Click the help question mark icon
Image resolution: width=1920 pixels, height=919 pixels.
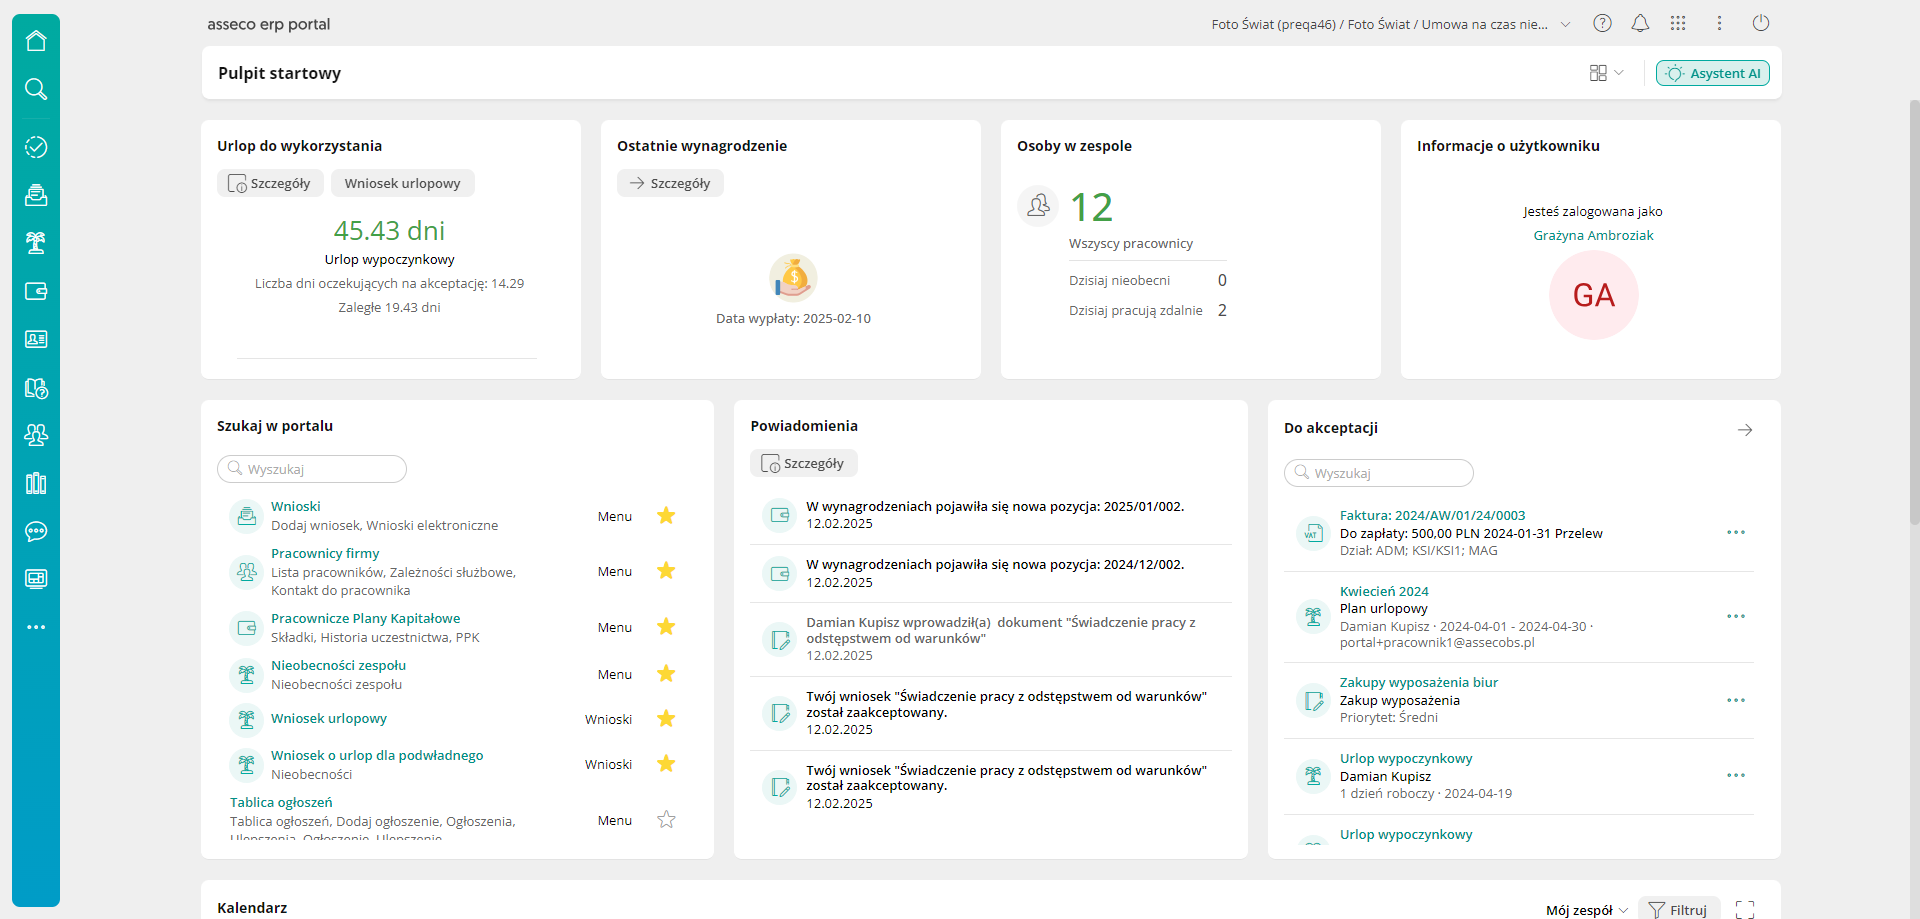click(x=1602, y=23)
